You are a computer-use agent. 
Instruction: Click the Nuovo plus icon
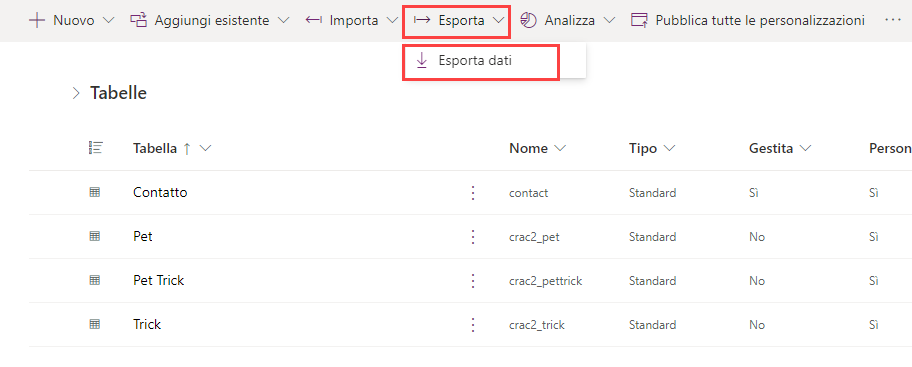(x=37, y=20)
